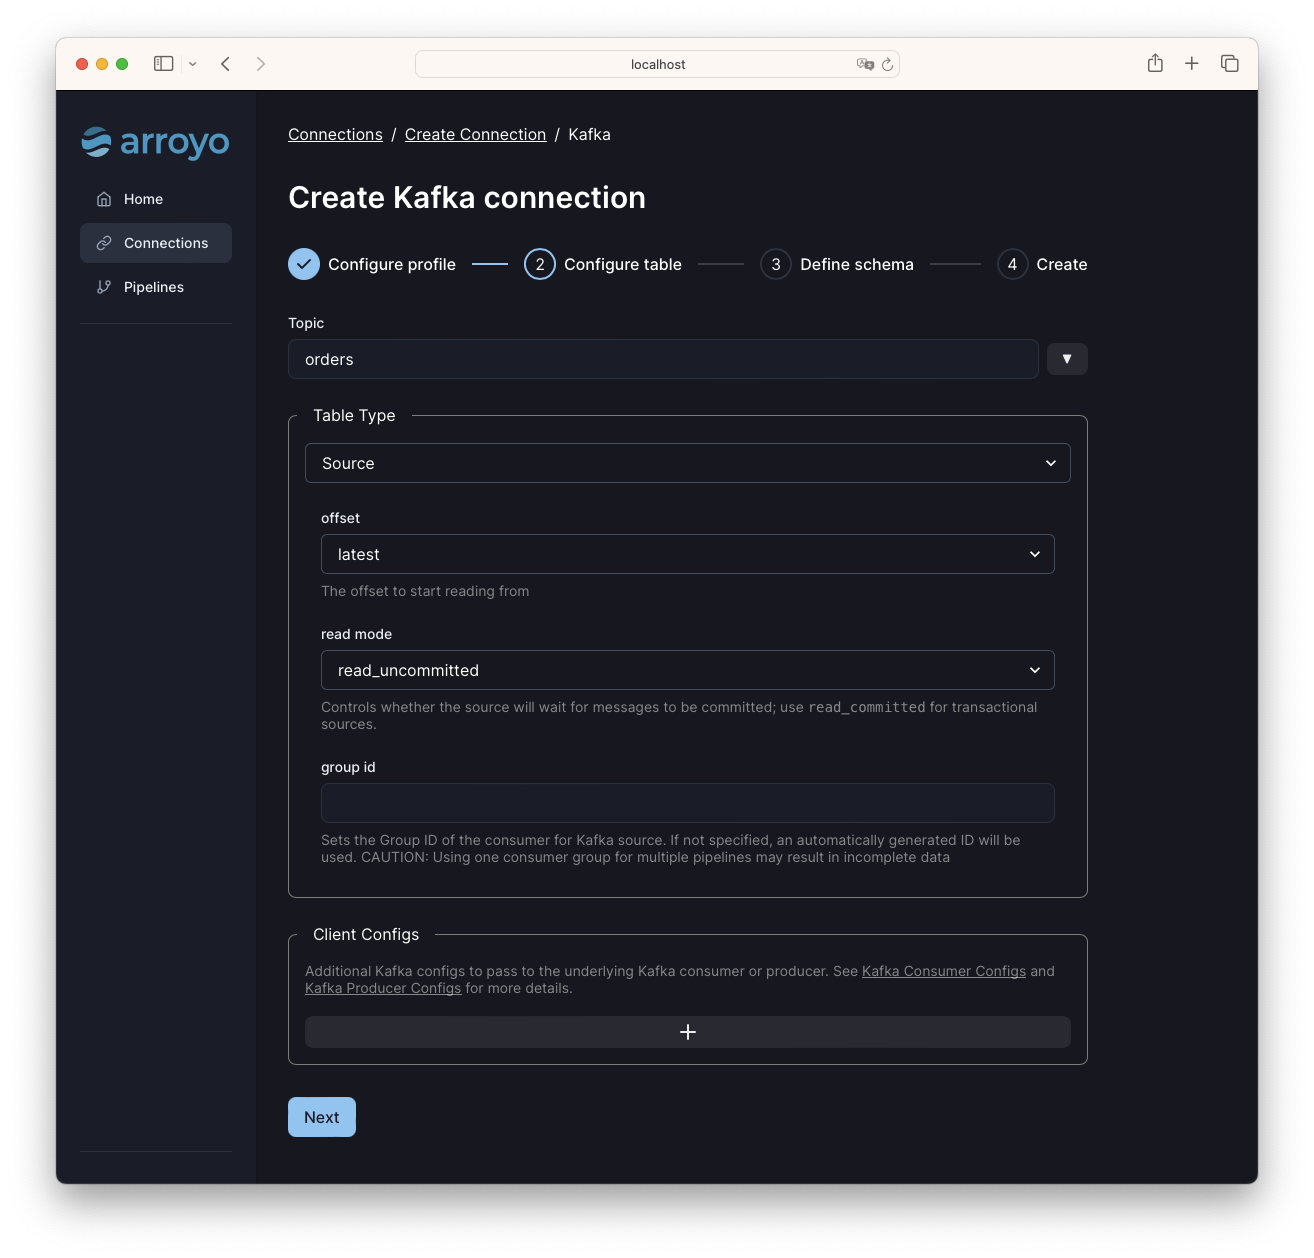1314x1258 pixels.
Task: Click the Arroyo logo
Action: pos(155,143)
